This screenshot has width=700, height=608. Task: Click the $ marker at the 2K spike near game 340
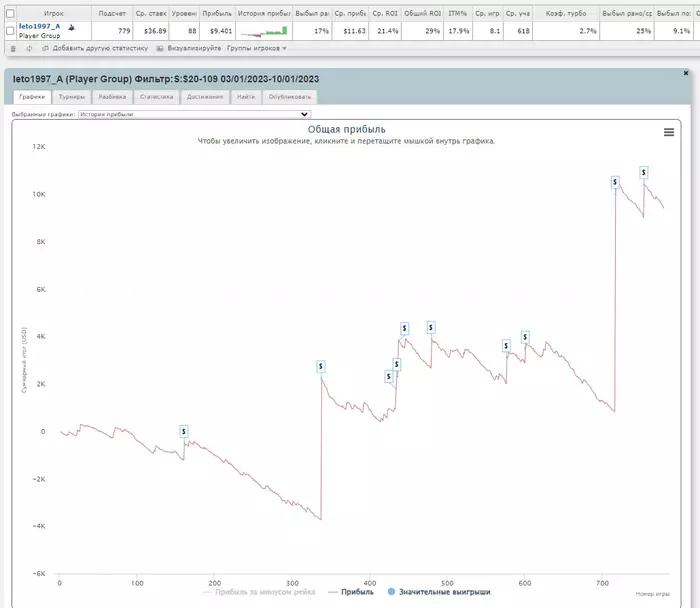pyautogui.click(x=321, y=366)
